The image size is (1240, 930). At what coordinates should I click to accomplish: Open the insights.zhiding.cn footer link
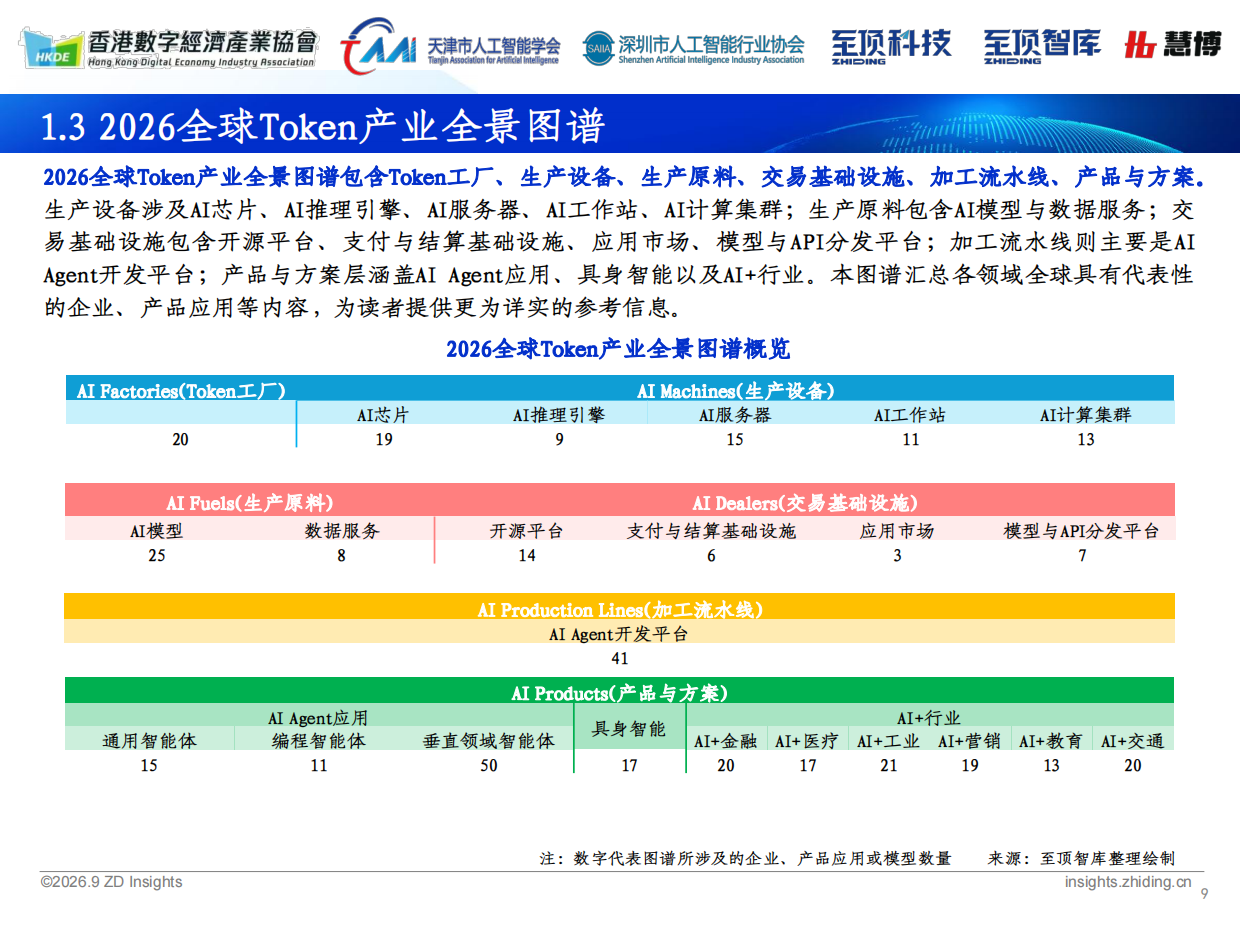point(1128,882)
